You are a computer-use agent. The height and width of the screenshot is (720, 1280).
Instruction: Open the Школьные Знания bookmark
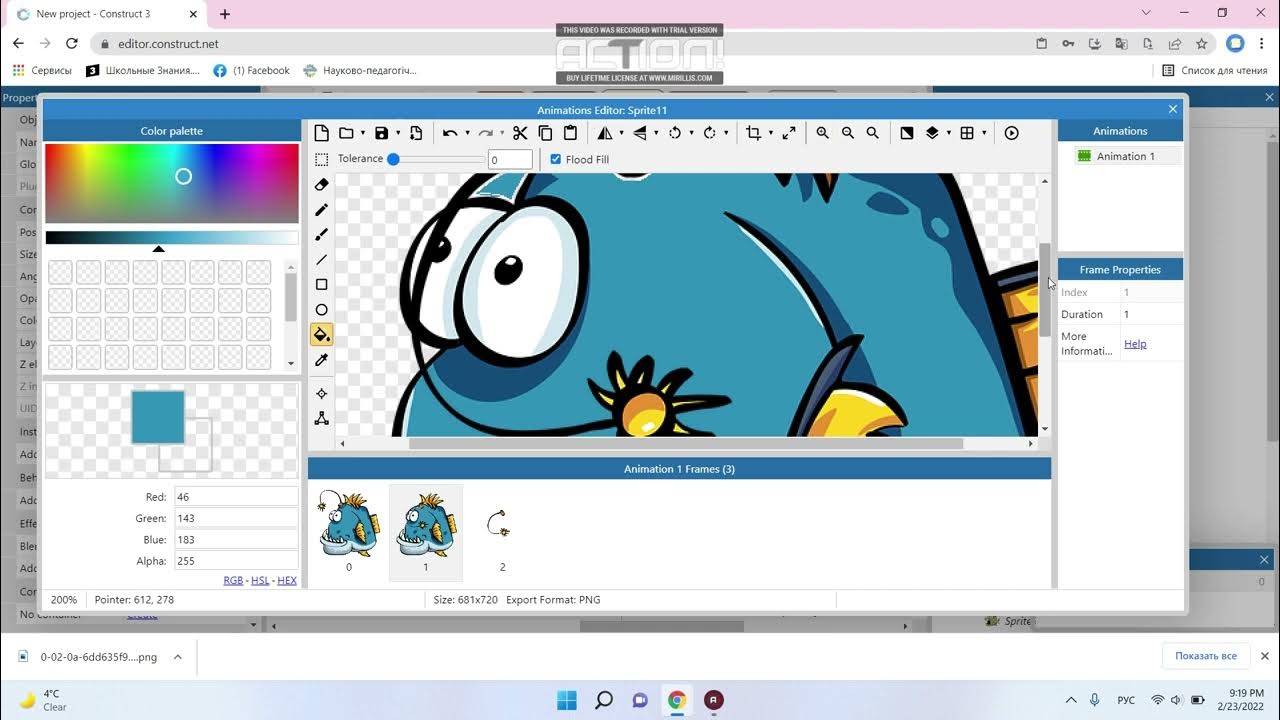coord(143,71)
